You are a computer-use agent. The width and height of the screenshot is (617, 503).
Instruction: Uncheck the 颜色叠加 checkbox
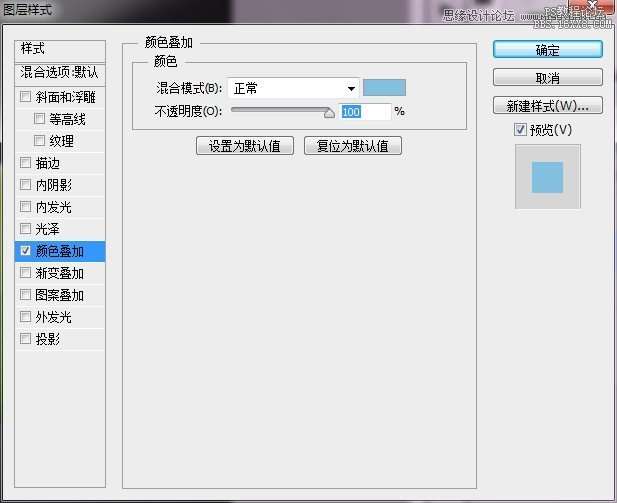26,251
